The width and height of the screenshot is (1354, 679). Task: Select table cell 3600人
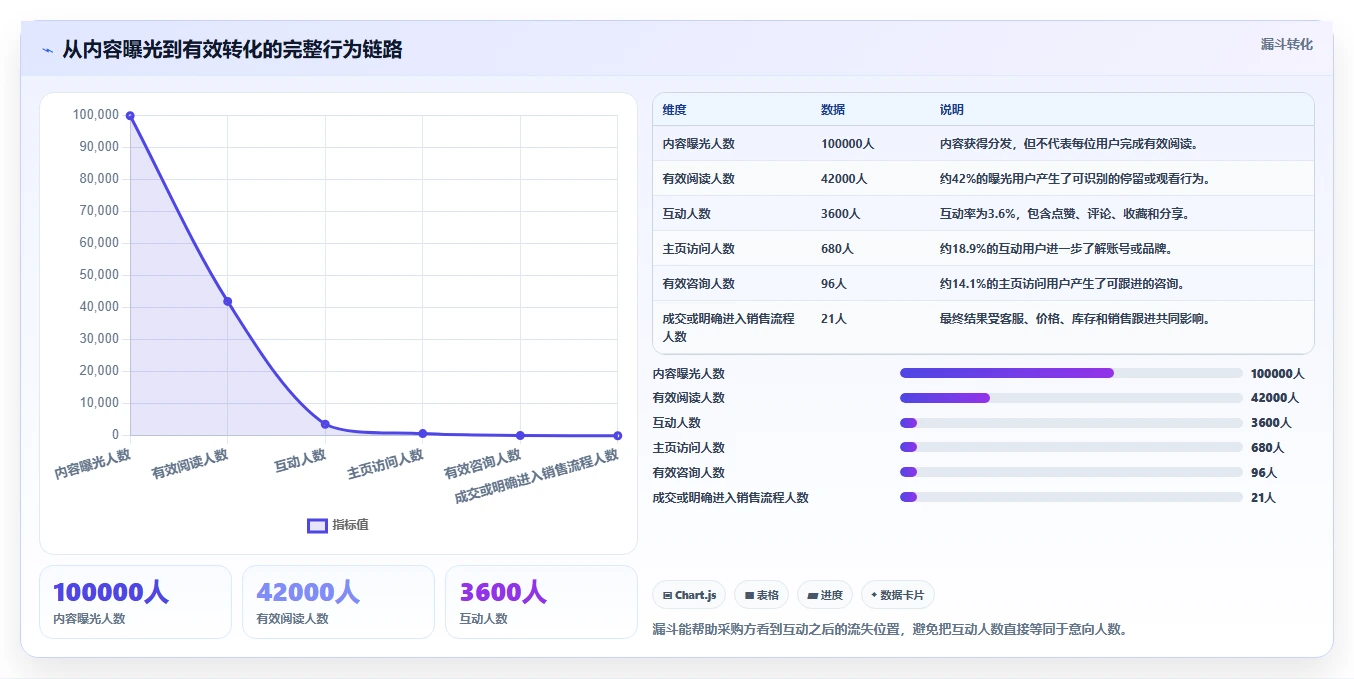840,214
